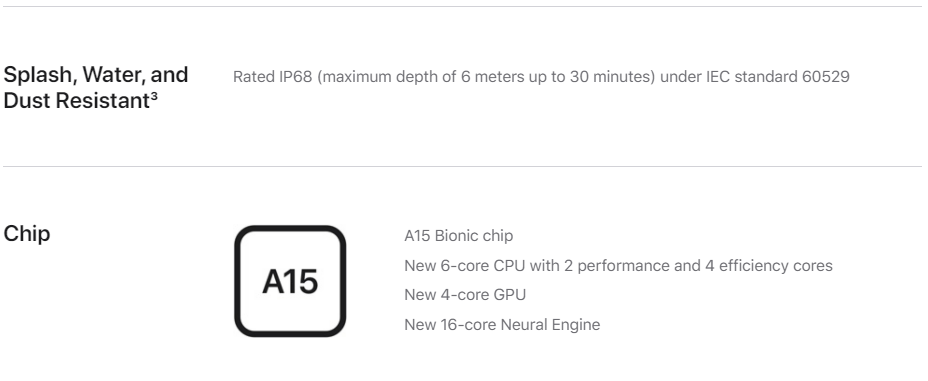Screen dimensions: 928x381
Task: Open footnote 3 superscript link
Action: (153, 95)
